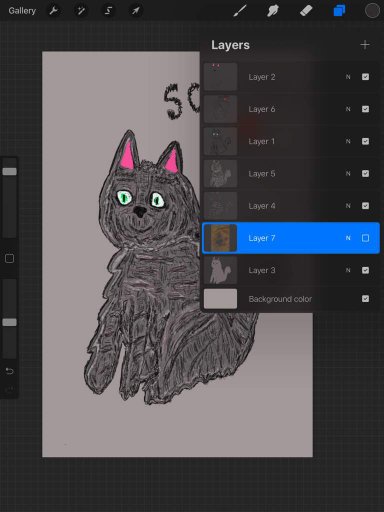Open the active color circle
Image resolution: width=384 pixels, height=512 pixels.
point(372,11)
